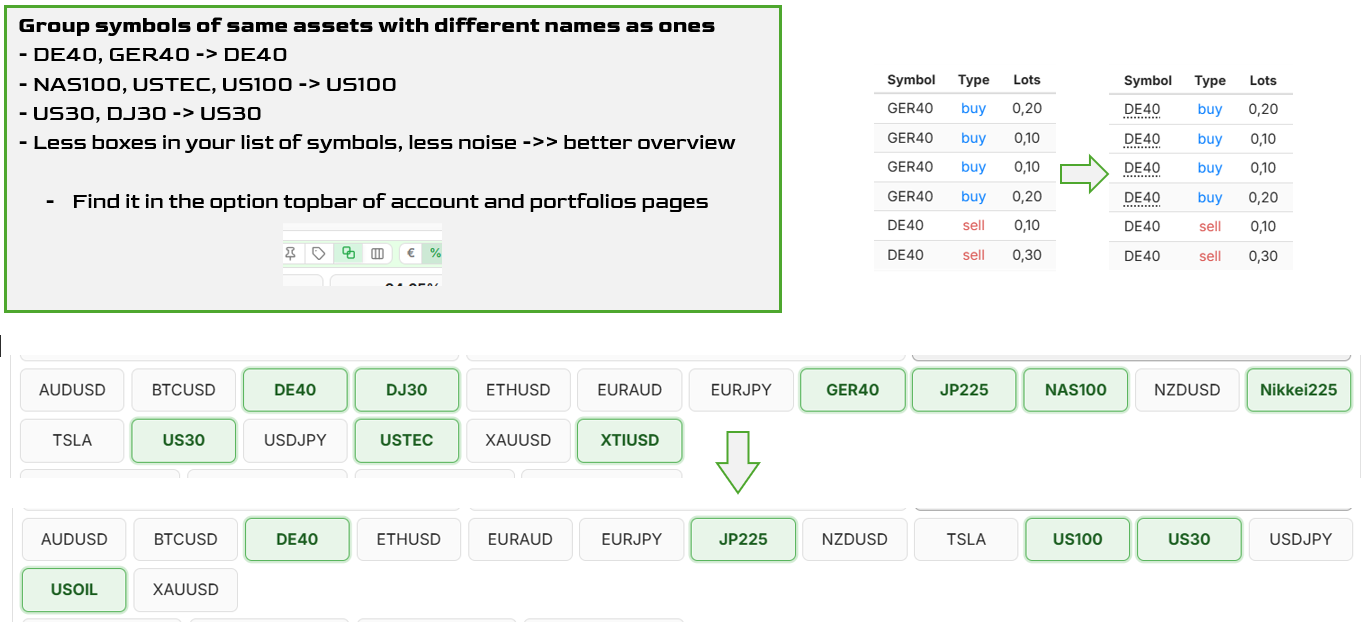
Task: Select JP225 in the symbol list containing NAS100
Action: (x=964, y=390)
